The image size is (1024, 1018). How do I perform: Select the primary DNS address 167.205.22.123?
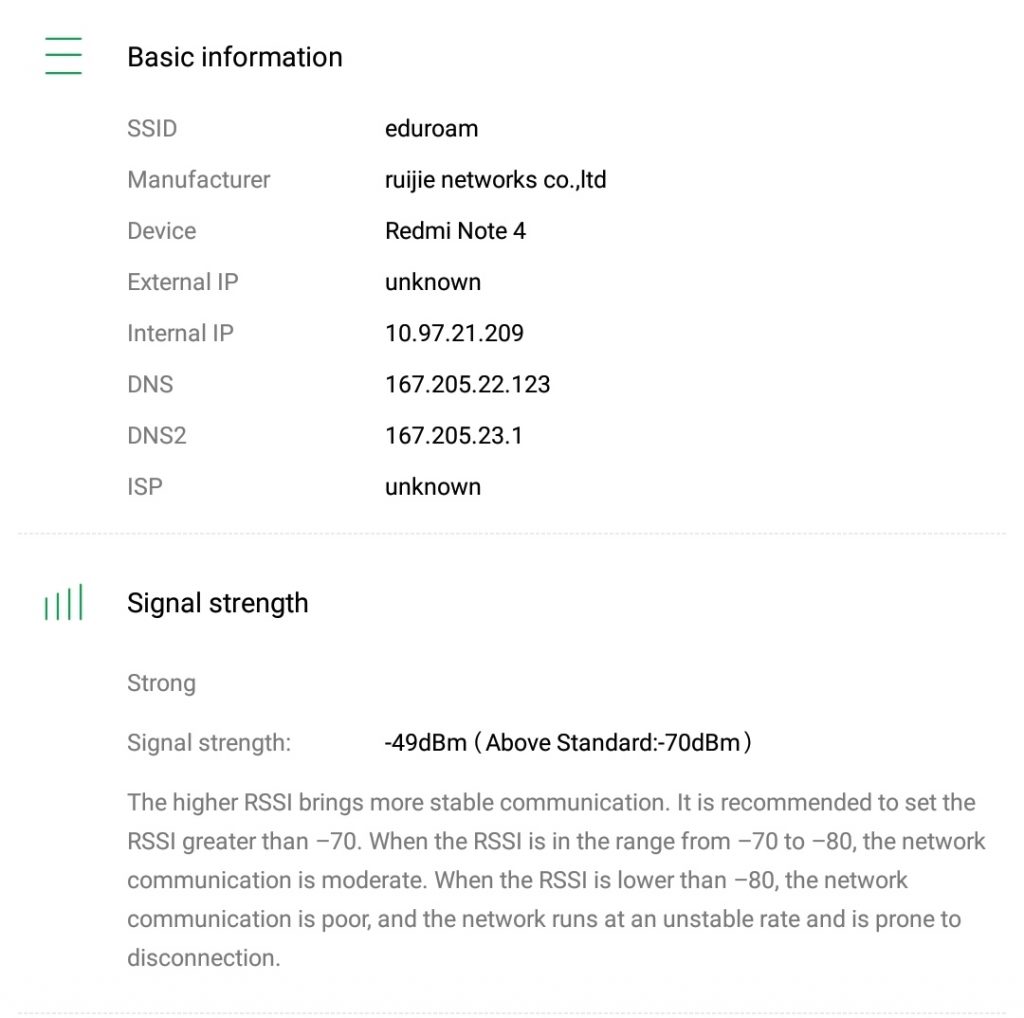click(x=467, y=384)
